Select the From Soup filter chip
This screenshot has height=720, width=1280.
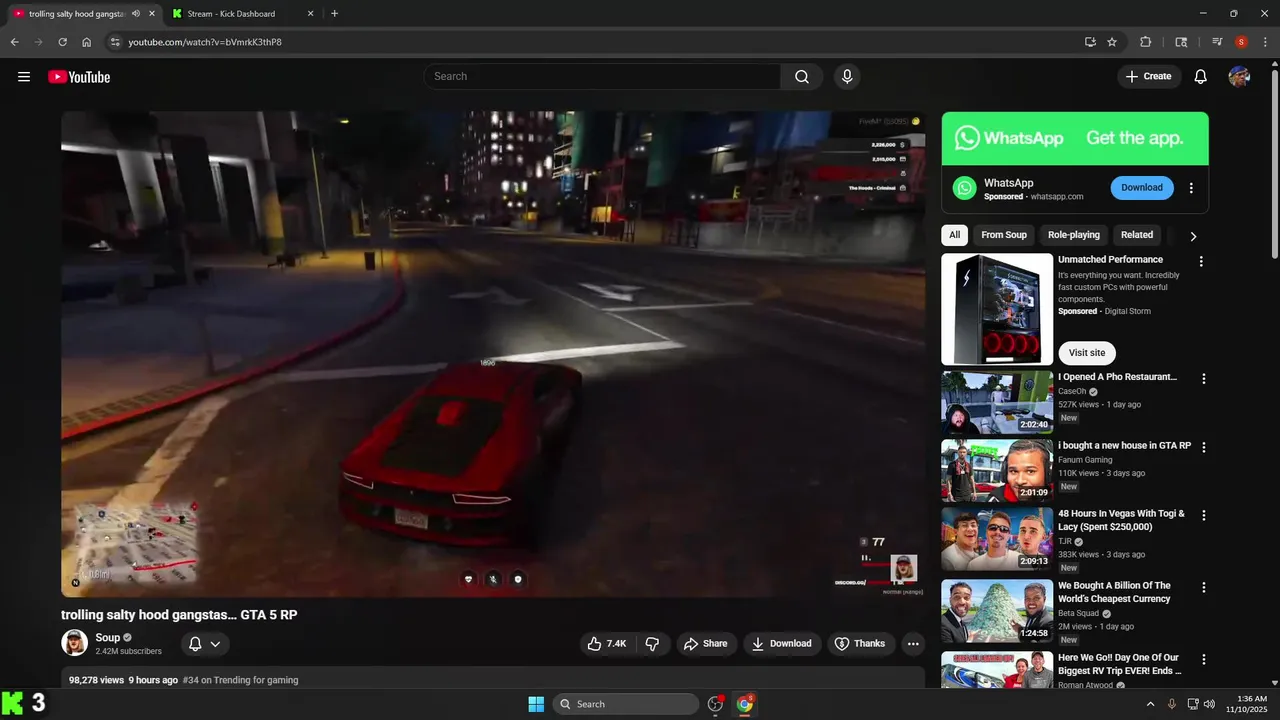(x=1004, y=235)
